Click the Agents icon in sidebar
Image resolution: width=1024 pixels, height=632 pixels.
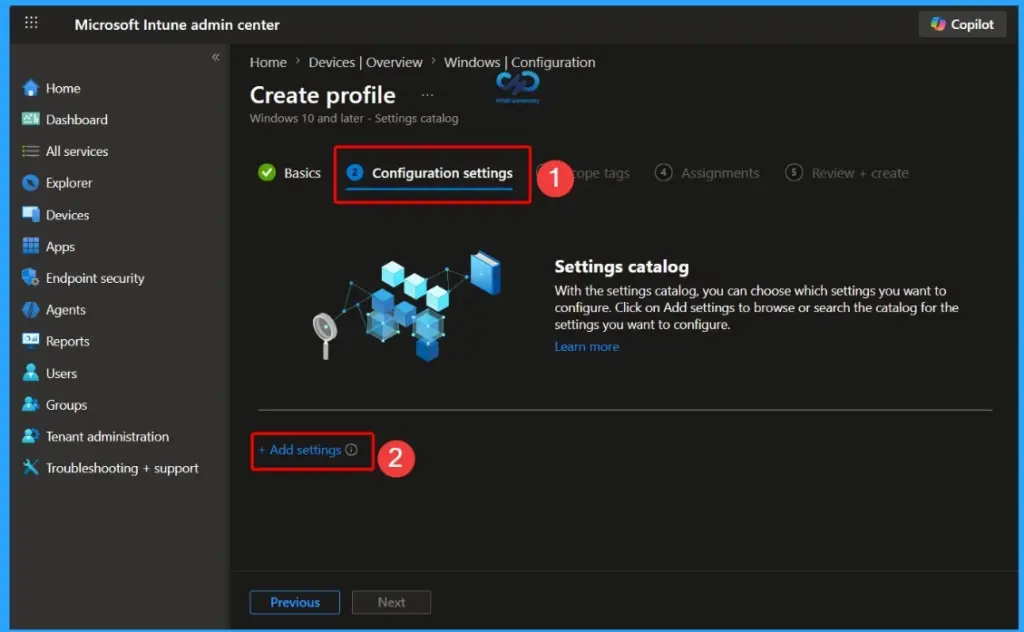pyautogui.click(x=31, y=309)
